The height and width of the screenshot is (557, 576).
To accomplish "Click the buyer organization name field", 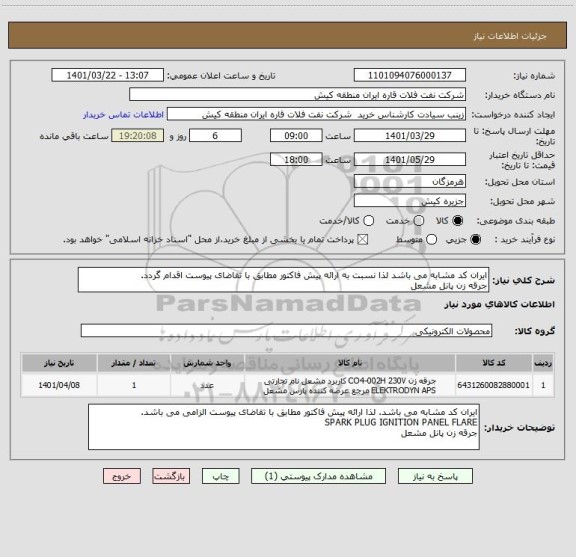I will 298,95.
